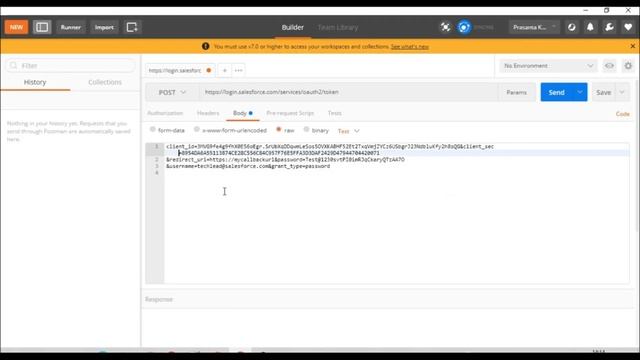Click the request URL field

pyautogui.click(x=348, y=92)
